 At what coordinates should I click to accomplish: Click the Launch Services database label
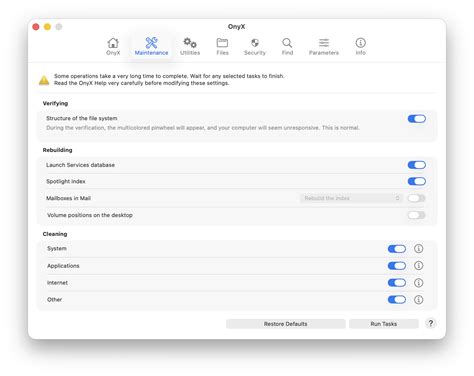tap(80, 165)
